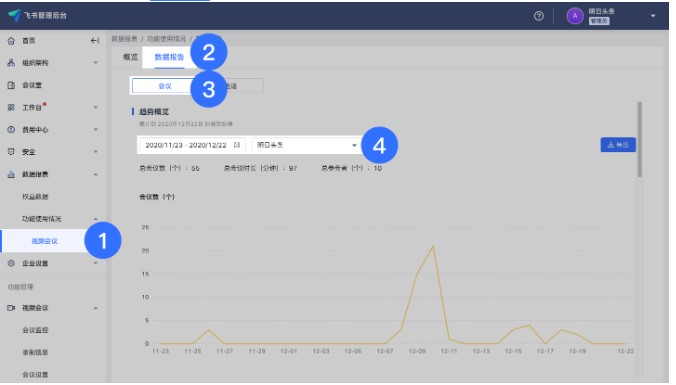Expand the 组织架构 sidebar section
Image resolution: width=676 pixels, height=385 pixels.
pyautogui.click(x=96, y=63)
